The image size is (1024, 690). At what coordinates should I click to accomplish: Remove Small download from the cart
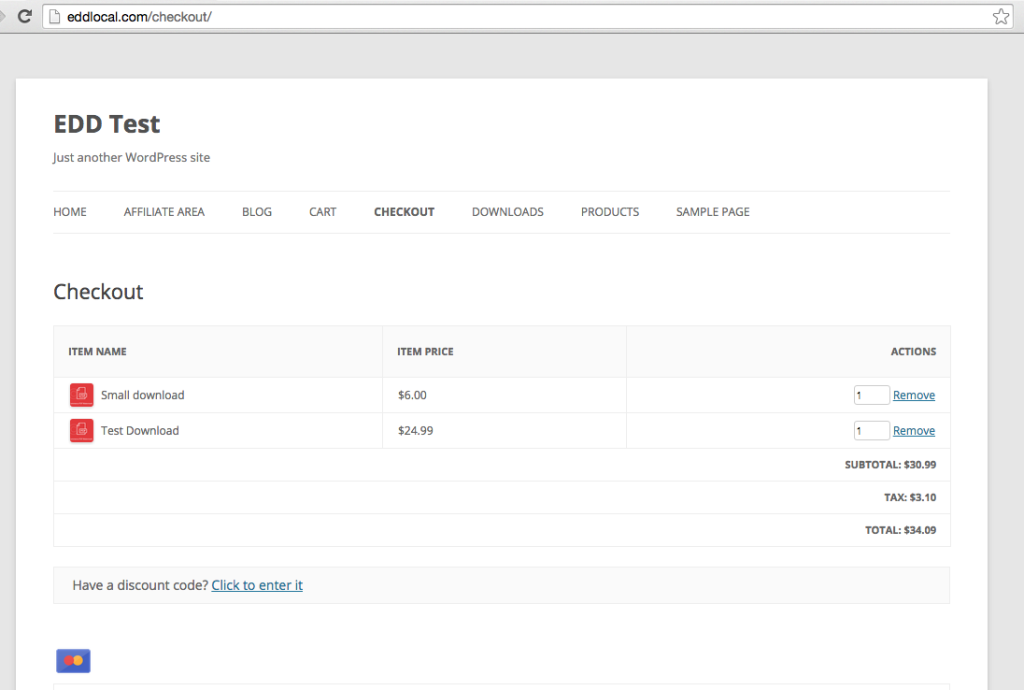pyautogui.click(x=914, y=395)
